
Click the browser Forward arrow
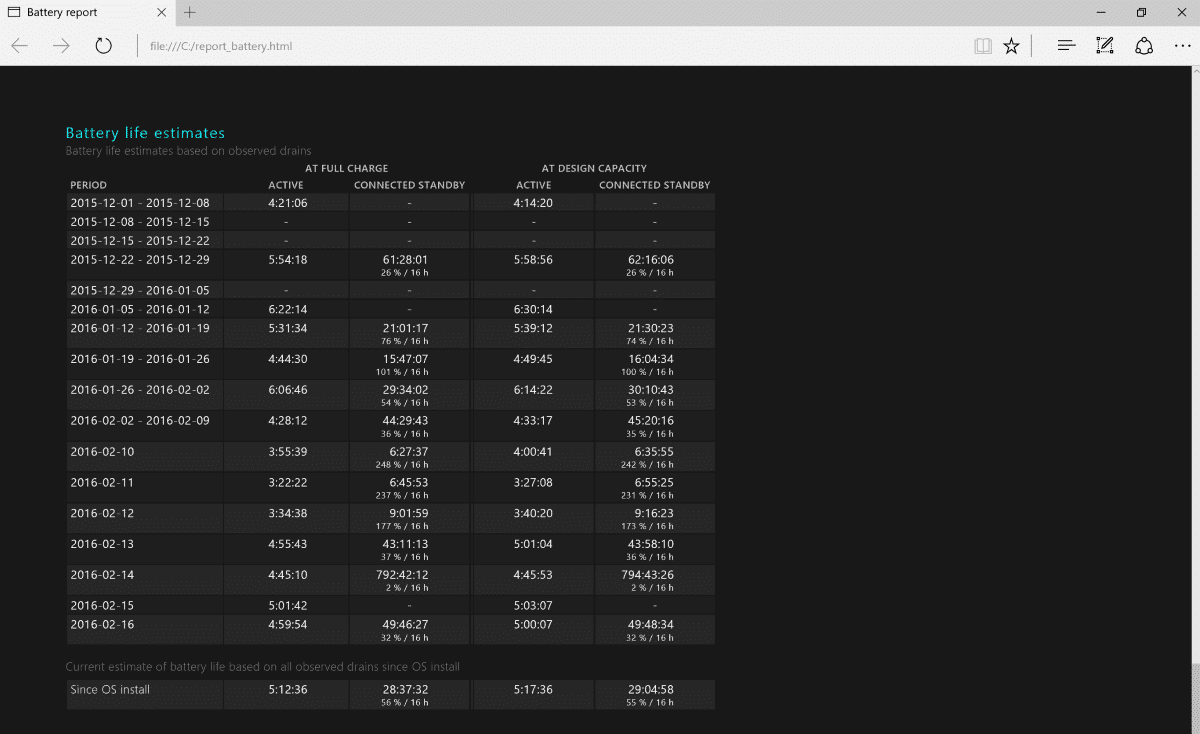pyautogui.click(x=61, y=46)
